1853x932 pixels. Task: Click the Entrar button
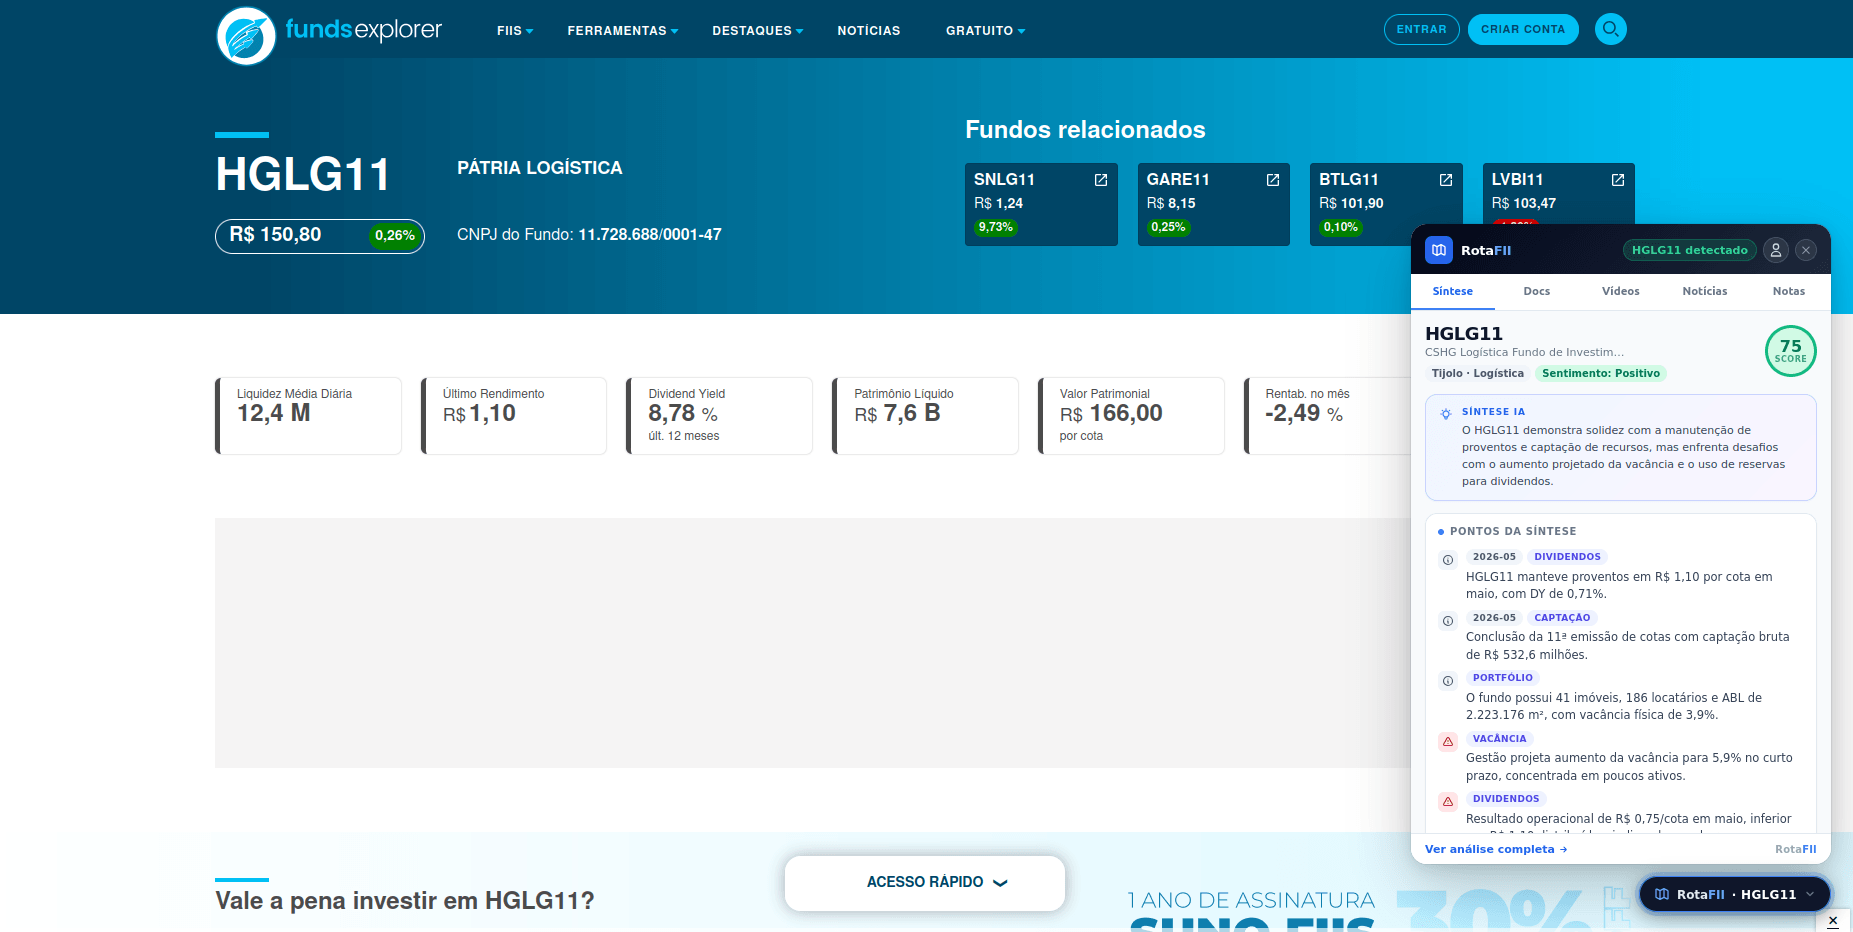(1421, 29)
